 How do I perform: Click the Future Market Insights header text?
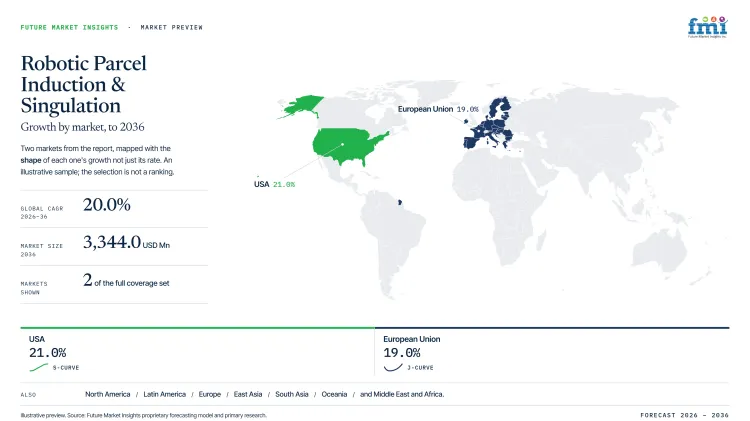69,27
